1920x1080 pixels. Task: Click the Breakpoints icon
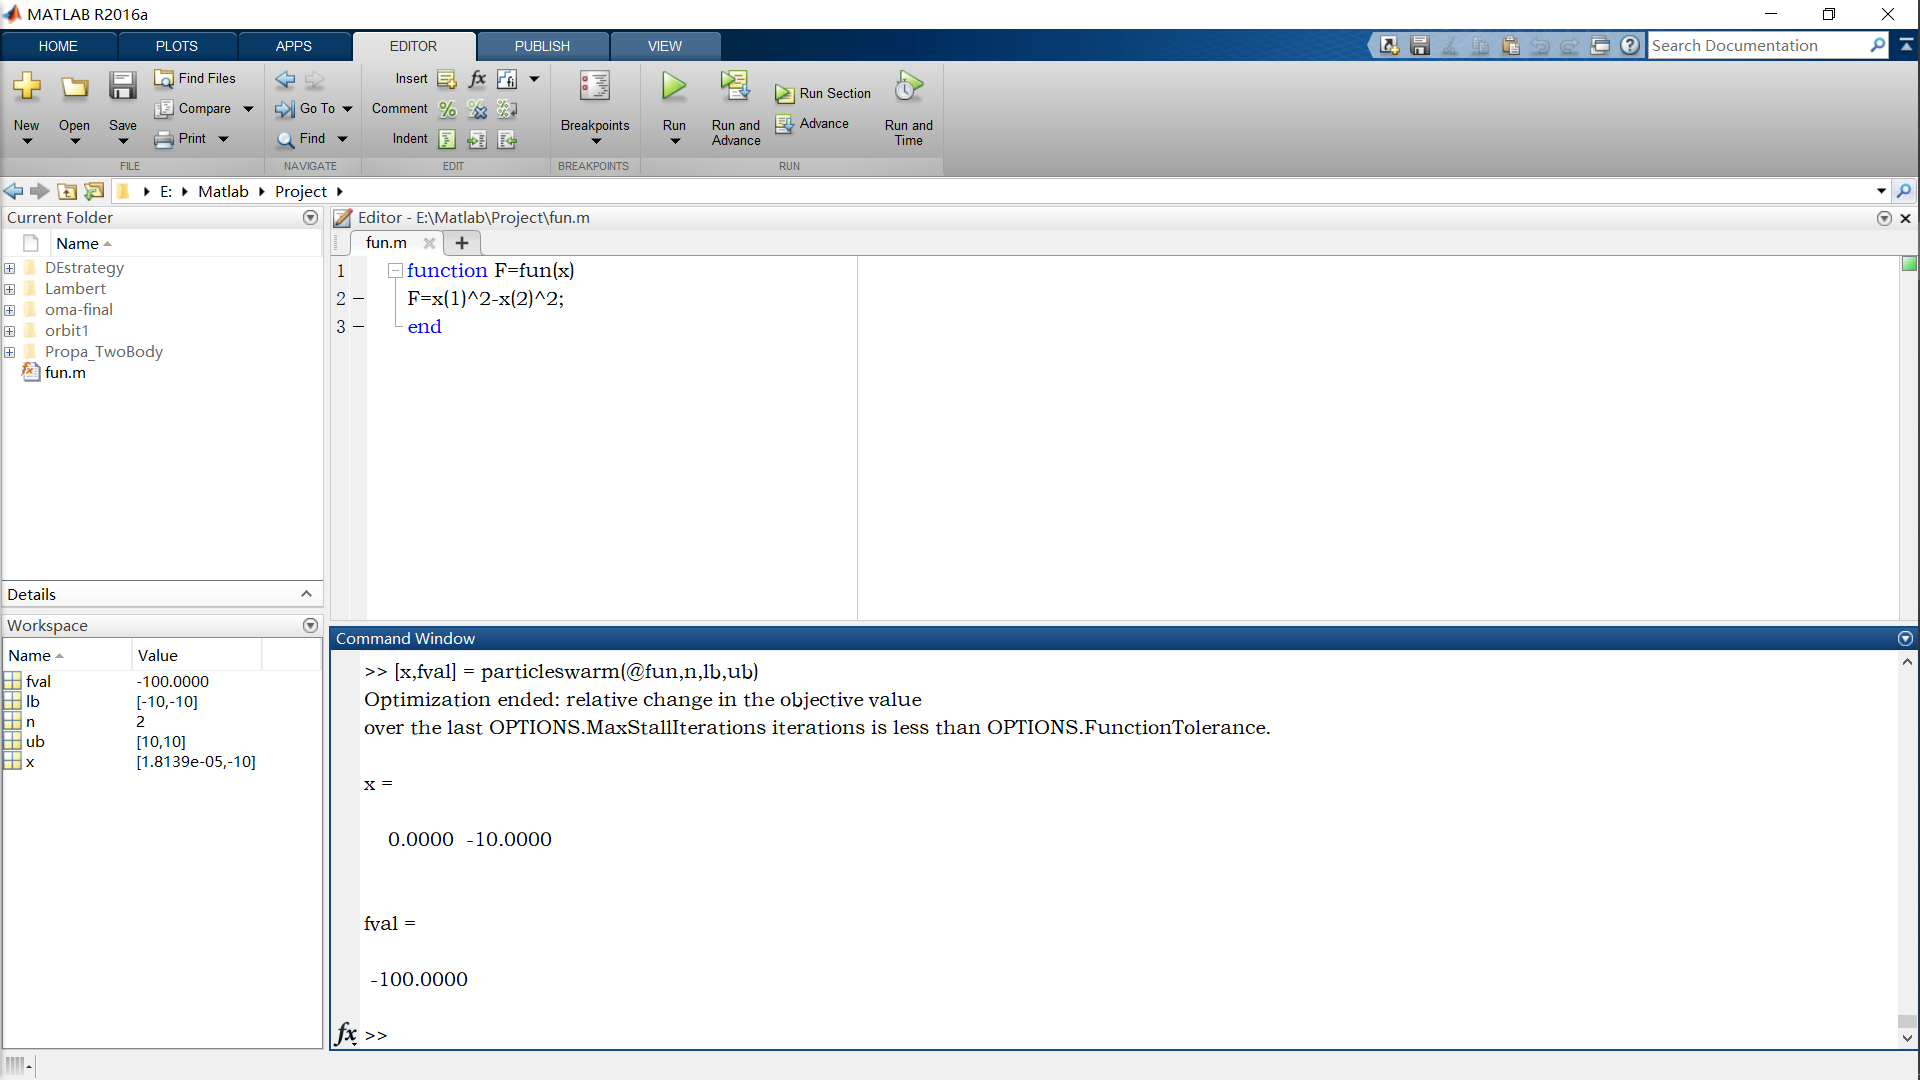[594, 88]
